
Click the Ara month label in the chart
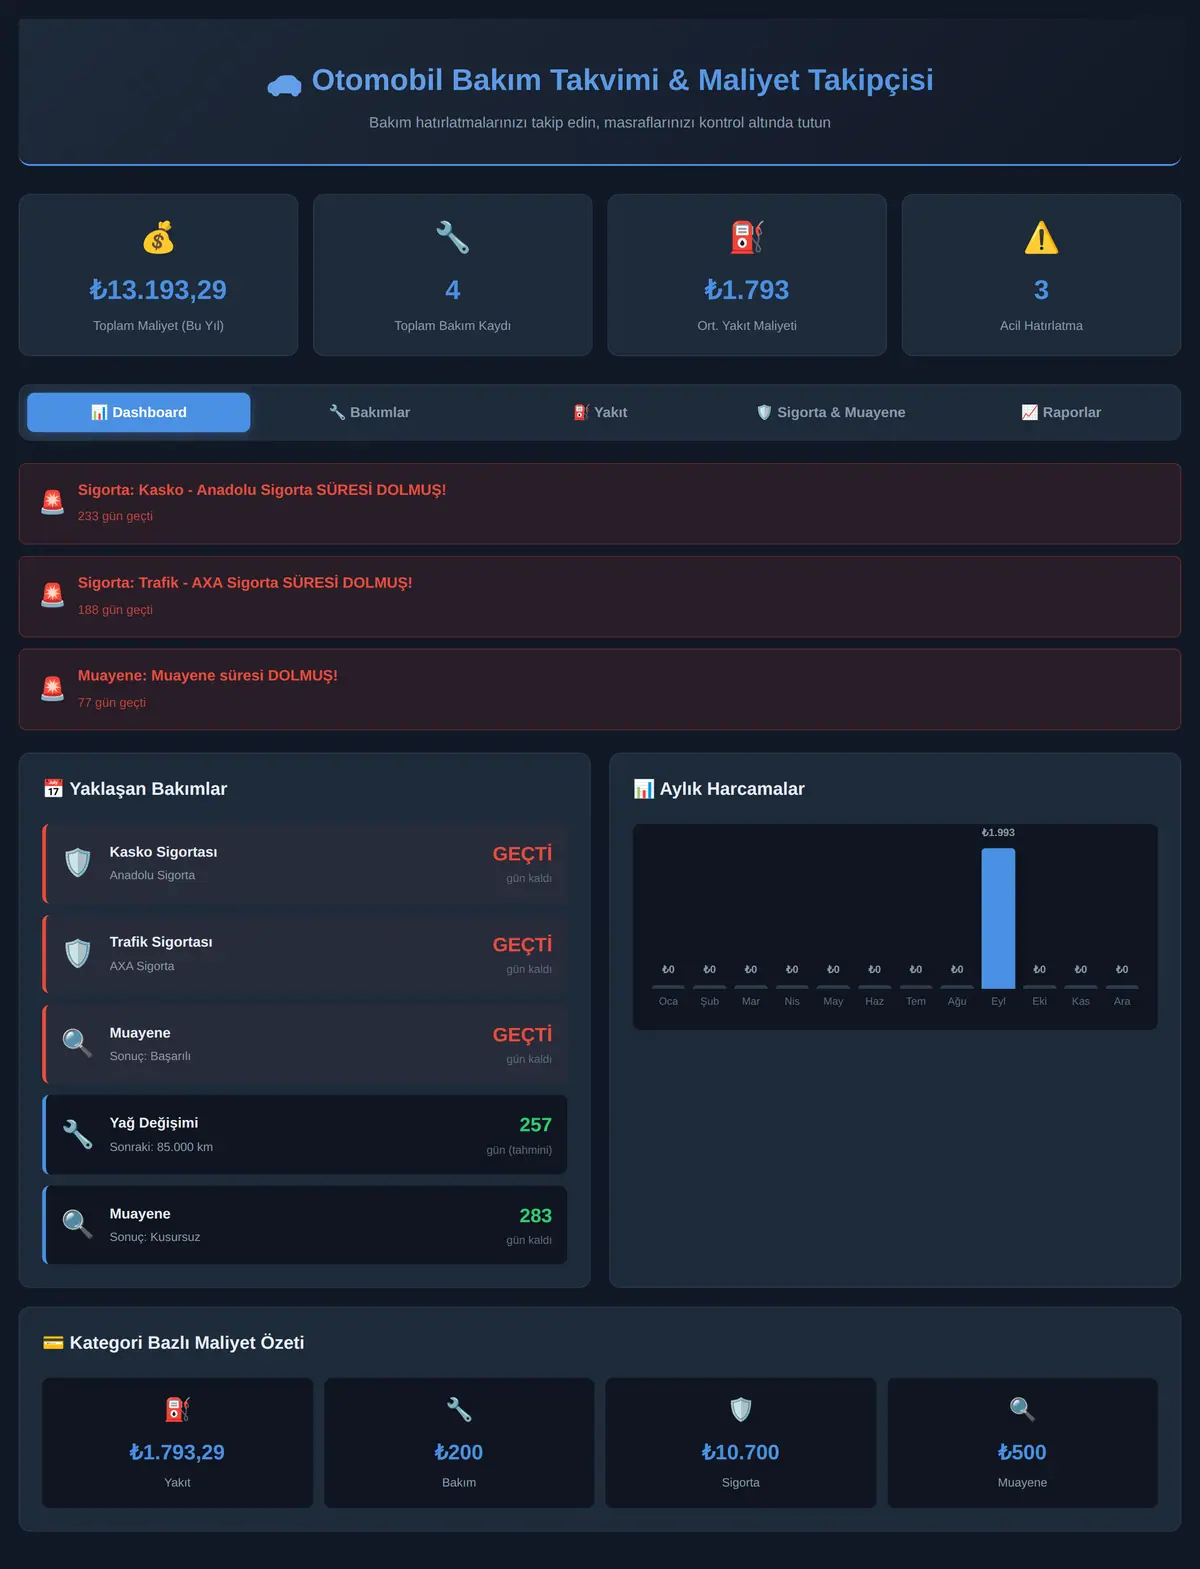click(1122, 1001)
